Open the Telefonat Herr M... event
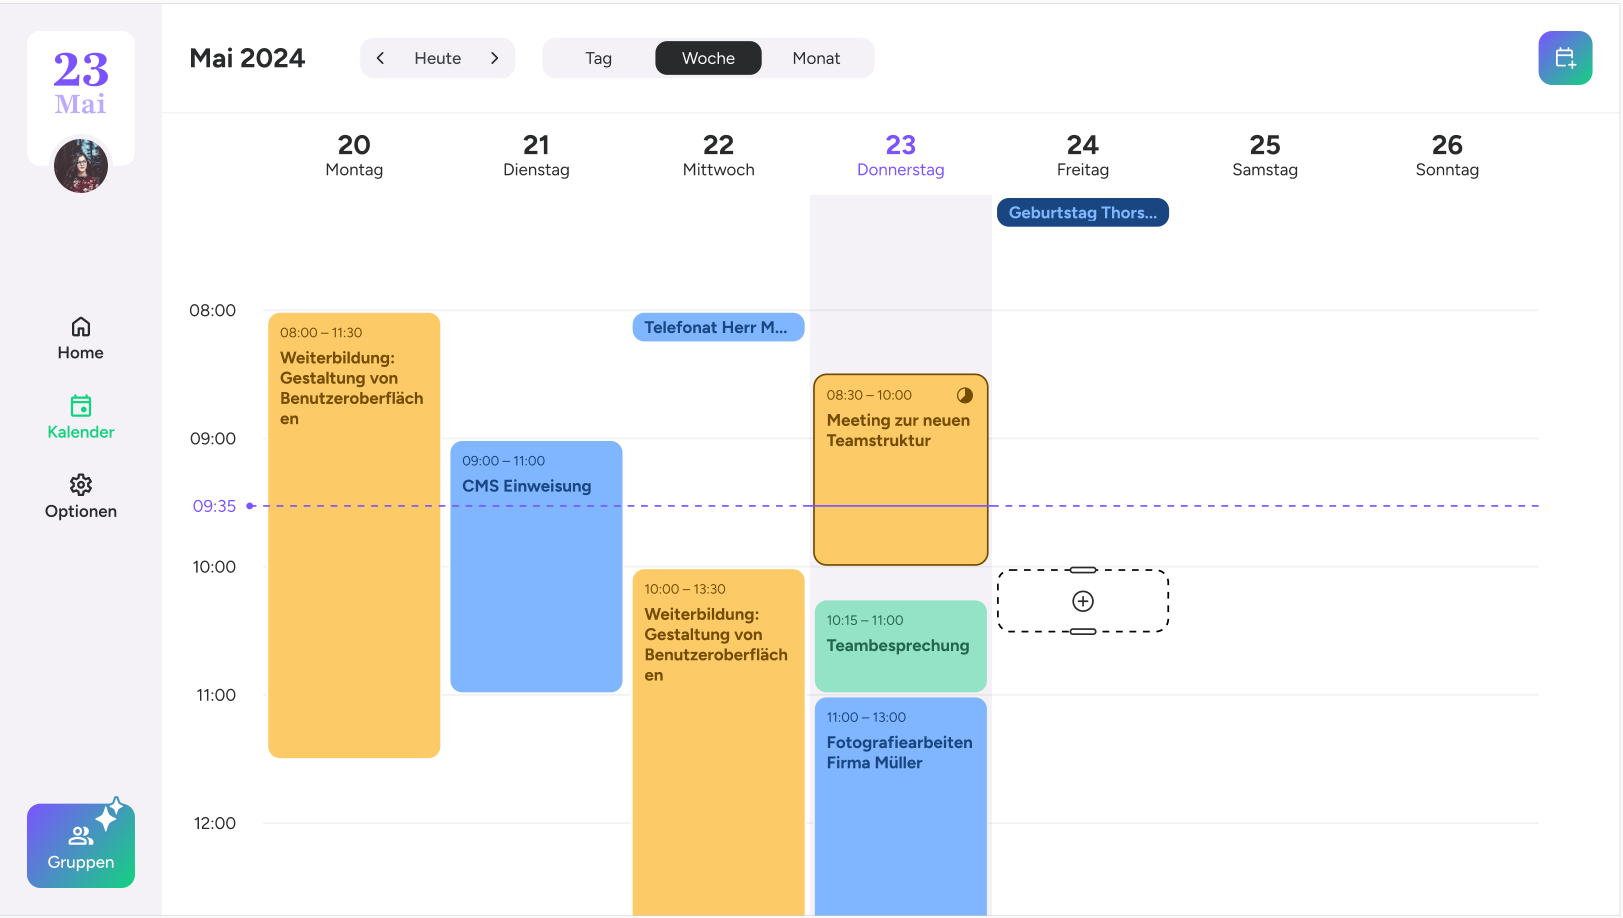Viewport: 1623px width, 918px height. coord(718,327)
